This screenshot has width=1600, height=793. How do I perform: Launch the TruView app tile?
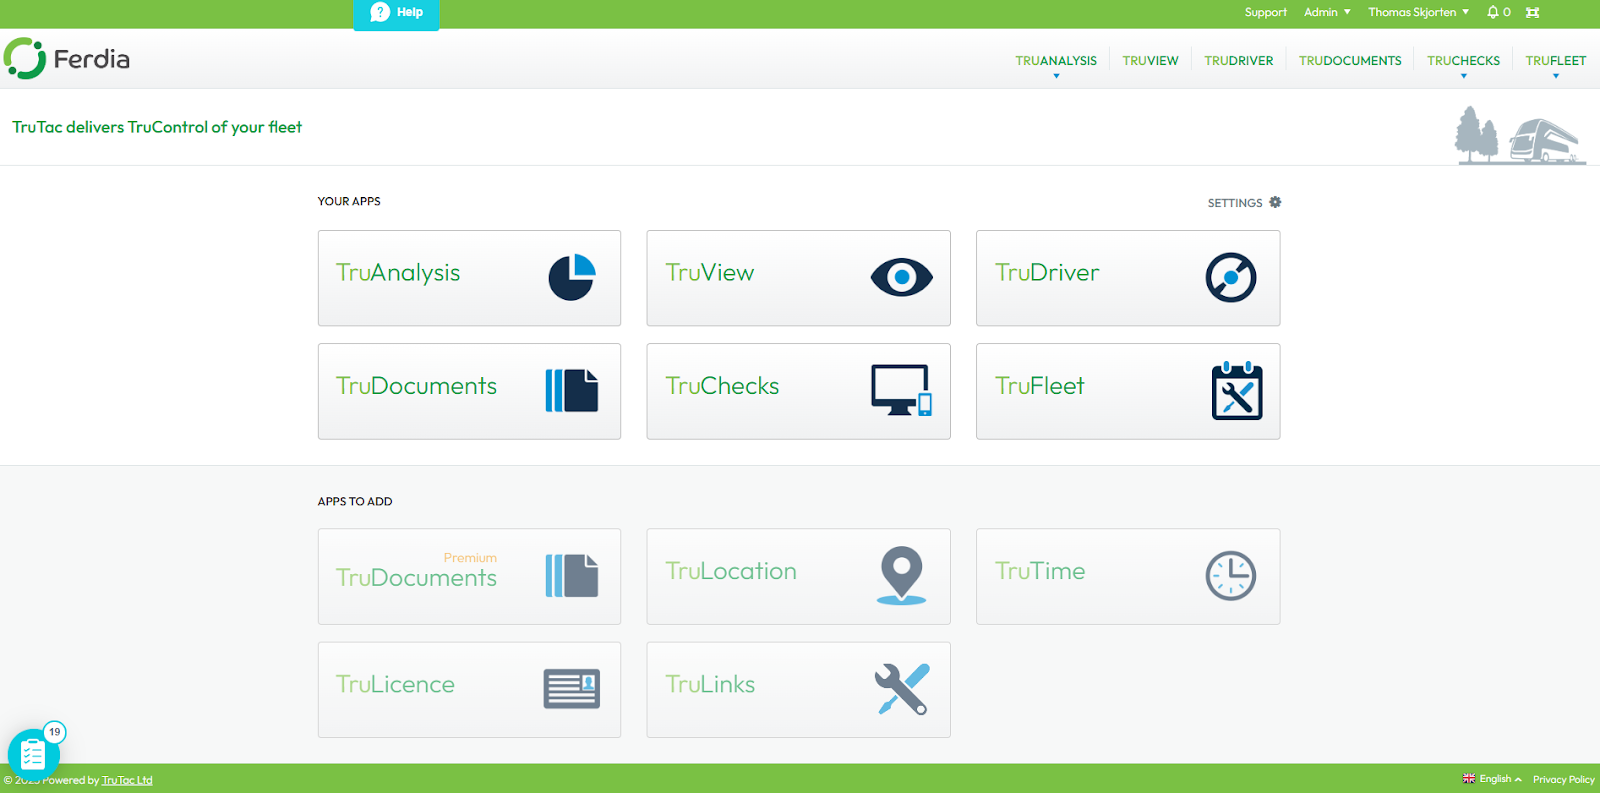(x=798, y=278)
